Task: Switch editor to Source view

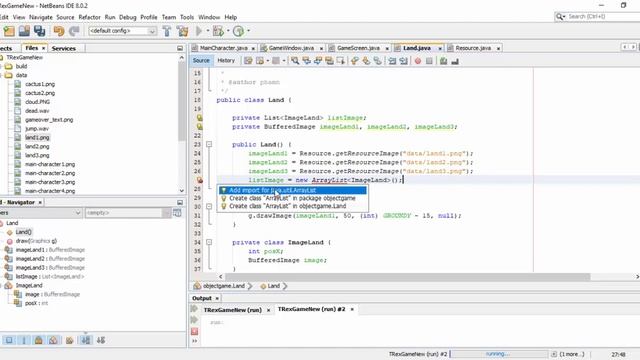Action: tap(201, 60)
